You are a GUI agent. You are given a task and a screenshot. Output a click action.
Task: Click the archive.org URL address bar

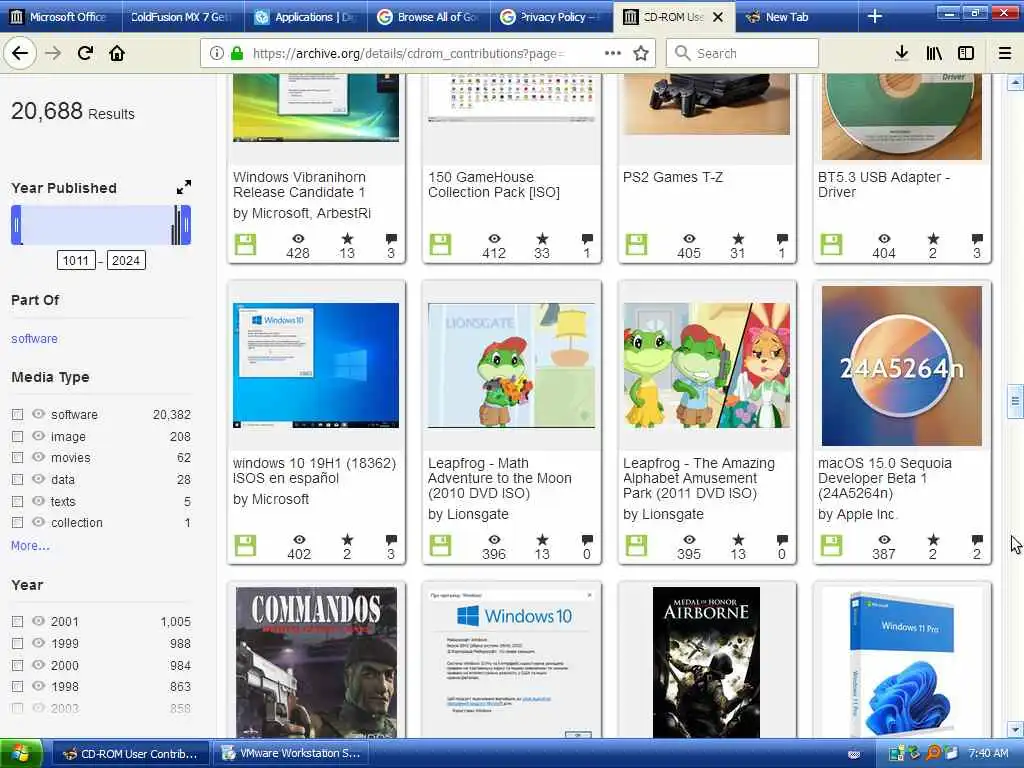click(408, 54)
